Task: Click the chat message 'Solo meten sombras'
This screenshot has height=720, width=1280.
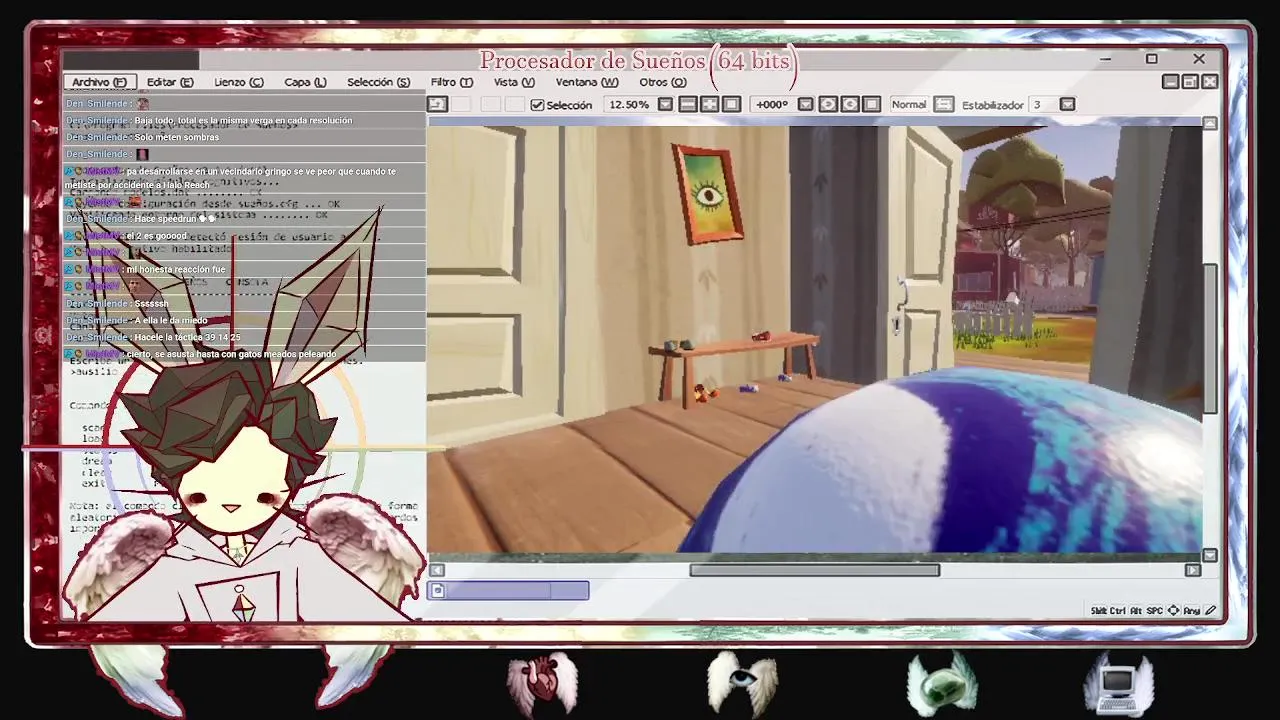Action: [177, 137]
